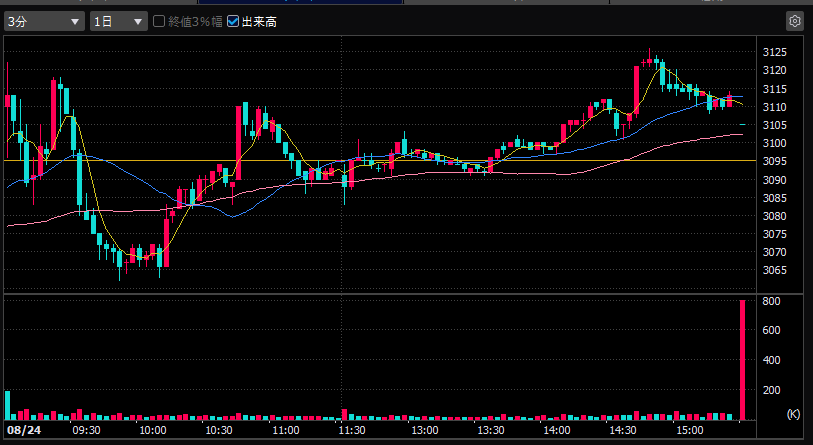The height and width of the screenshot is (445, 813).
Task: Enable the 終値3%幅 checkbox
Action: tap(159, 21)
